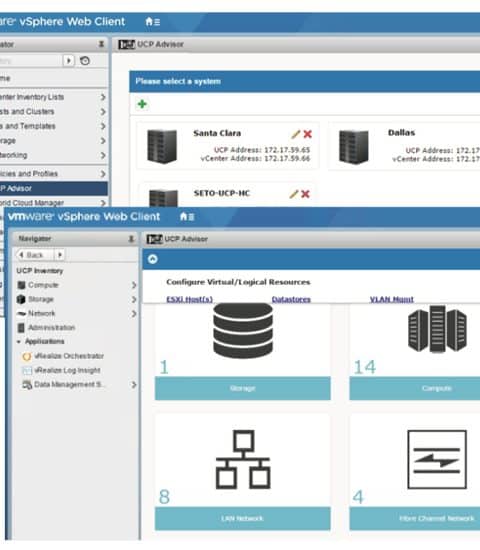Image resolution: width=480 pixels, height=550 pixels.
Task: Open the Datastores link
Action: click(x=291, y=299)
